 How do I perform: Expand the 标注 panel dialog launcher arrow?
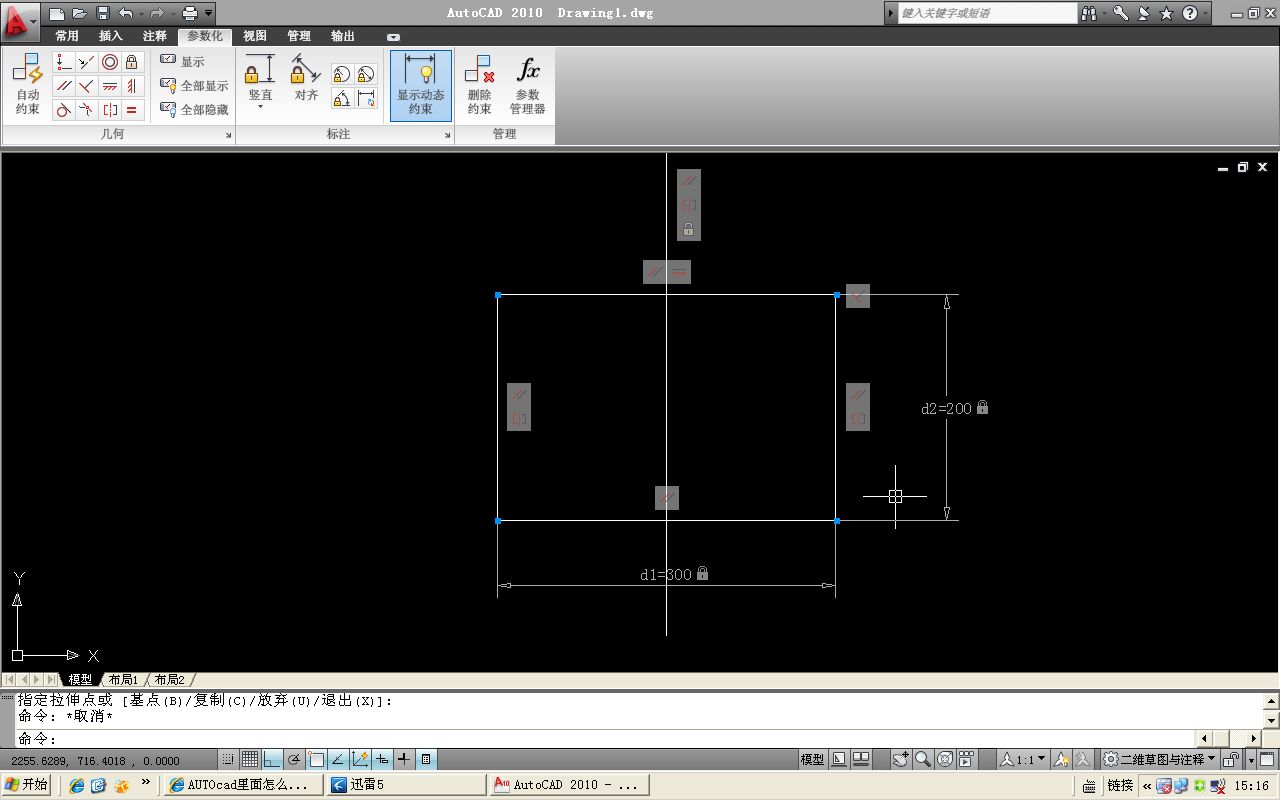point(447,136)
